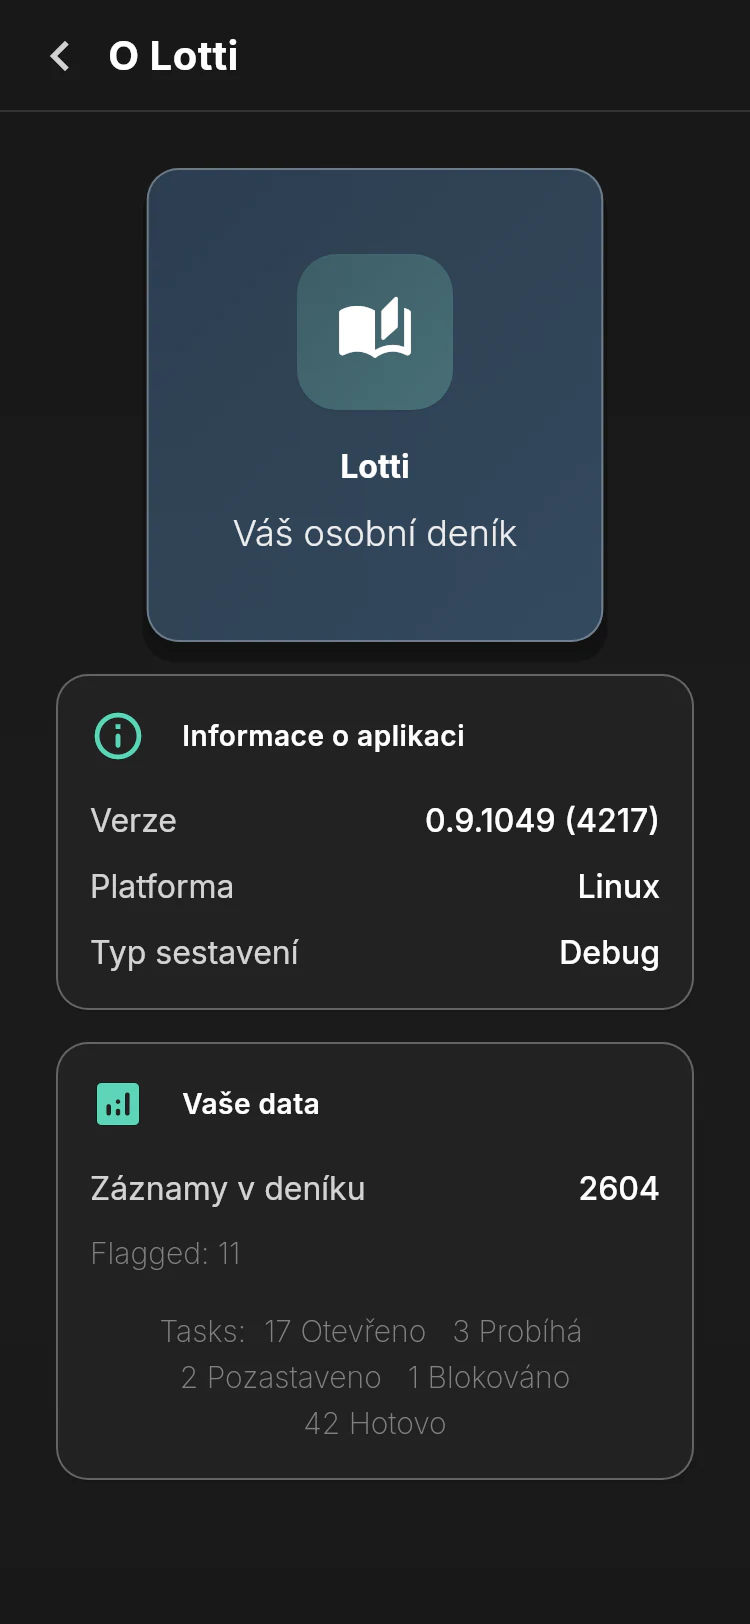This screenshot has width=750, height=1624.
Task: Open the 'Informace o aplikaci' section header
Action: click(x=323, y=736)
